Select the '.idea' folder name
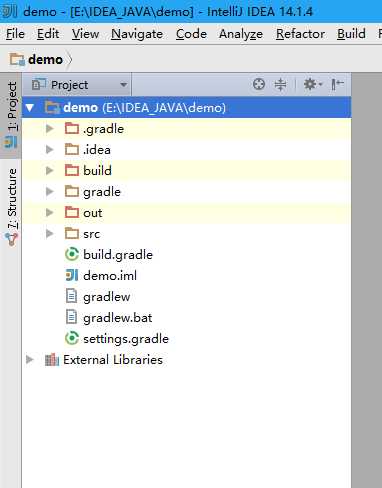Screen dimensions: 382x488 97,150
